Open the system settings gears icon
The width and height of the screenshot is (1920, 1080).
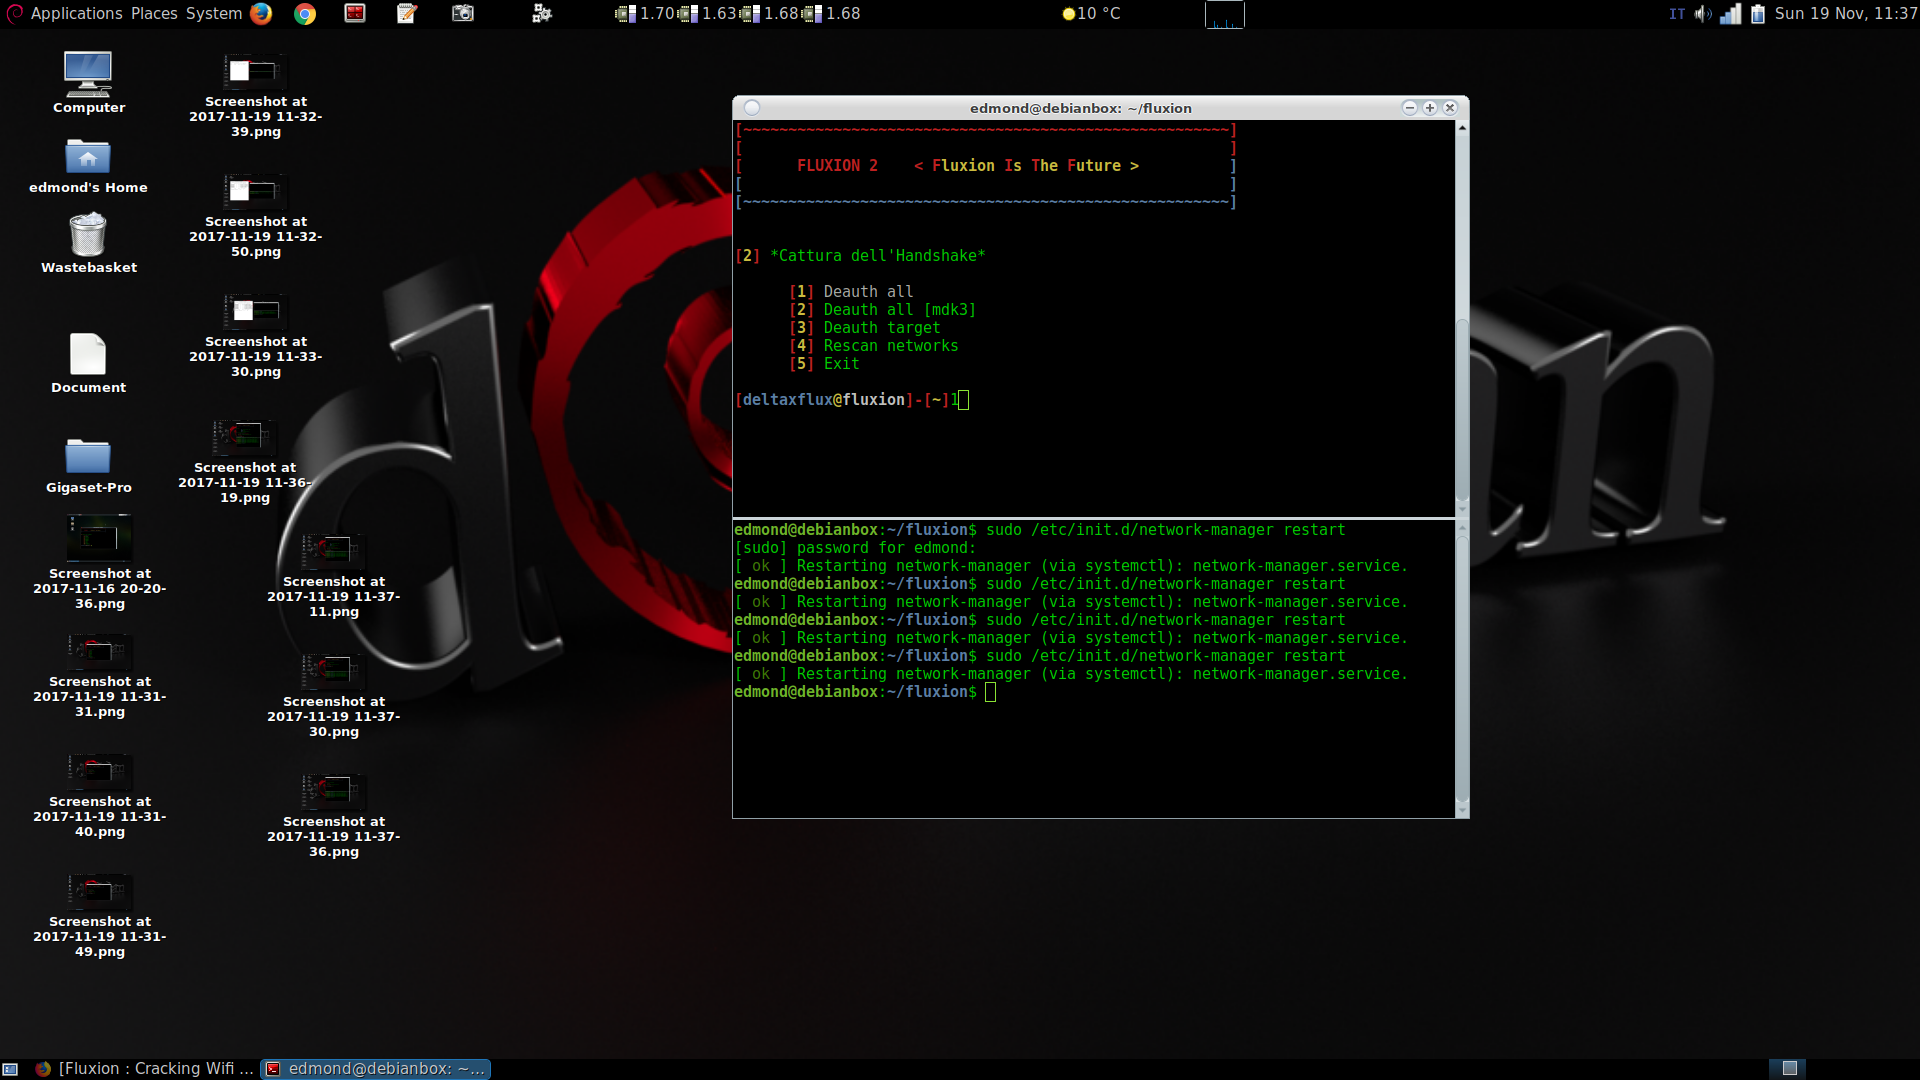541,13
